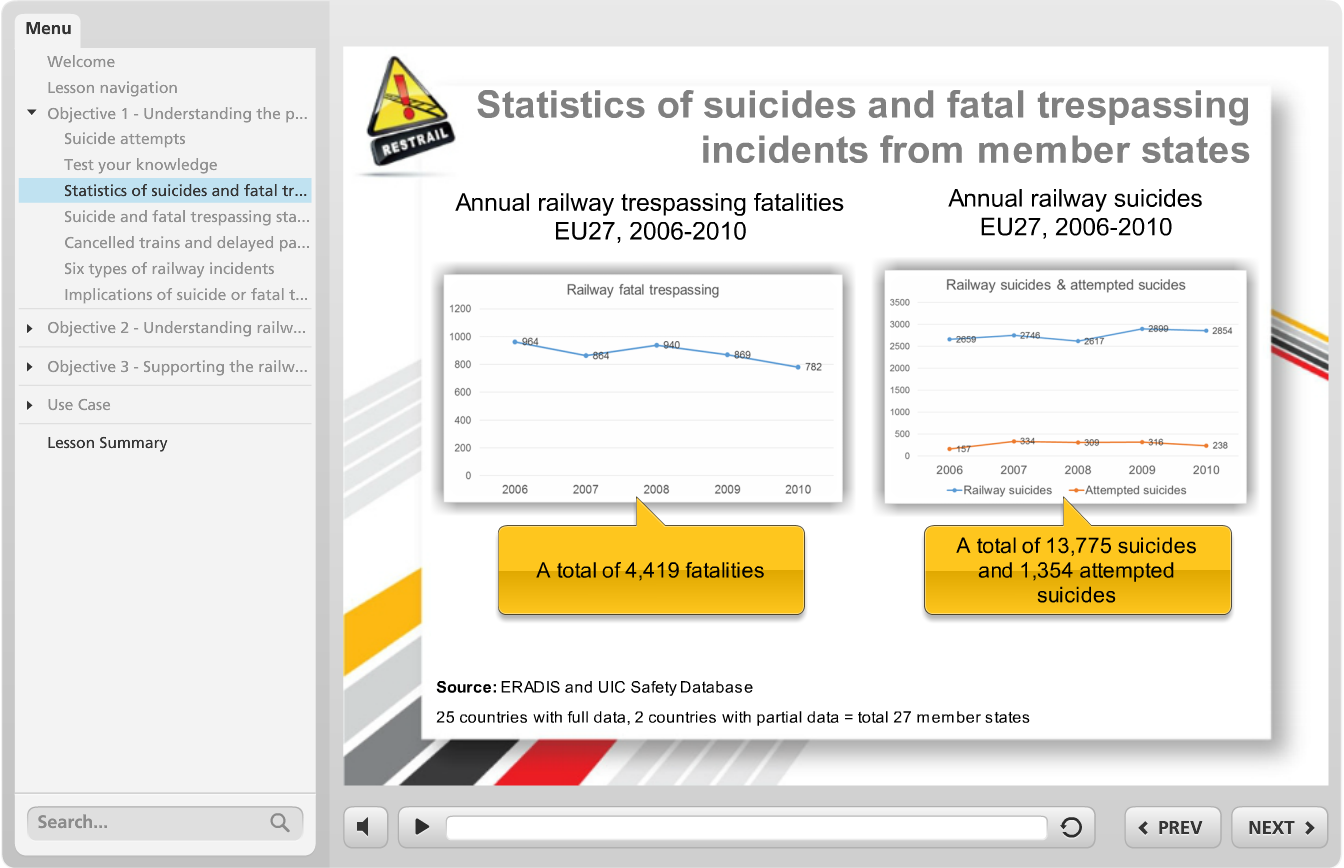The width and height of the screenshot is (1344, 868).
Task: Mute the lesson audio with speaker icon
Action: (365, 827)
